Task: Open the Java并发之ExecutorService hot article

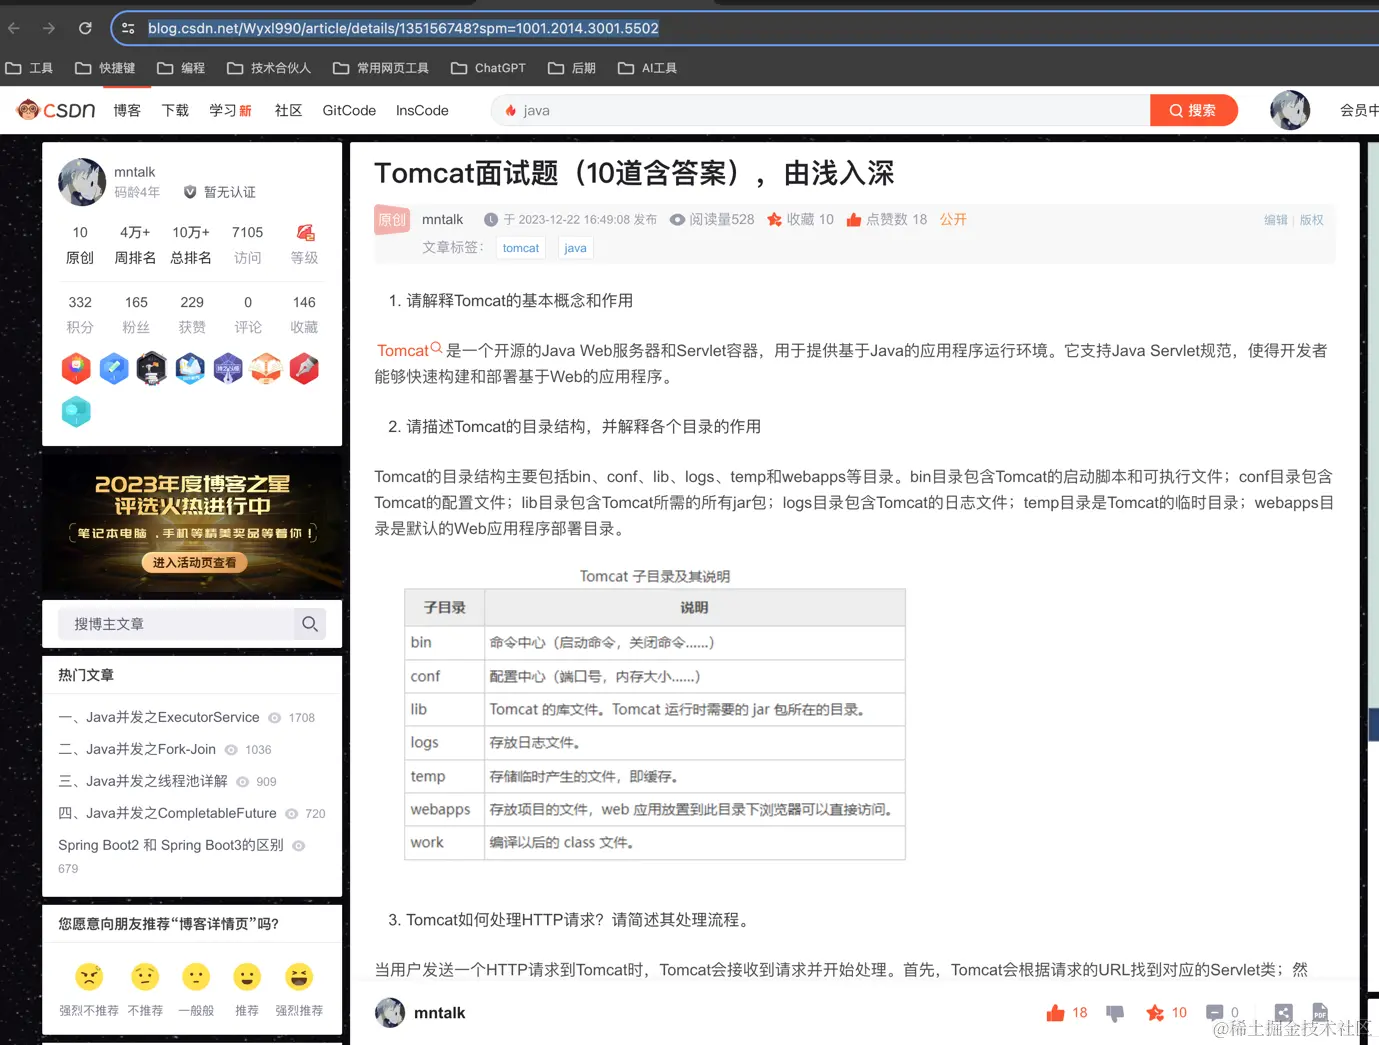Action: [159, 717]
